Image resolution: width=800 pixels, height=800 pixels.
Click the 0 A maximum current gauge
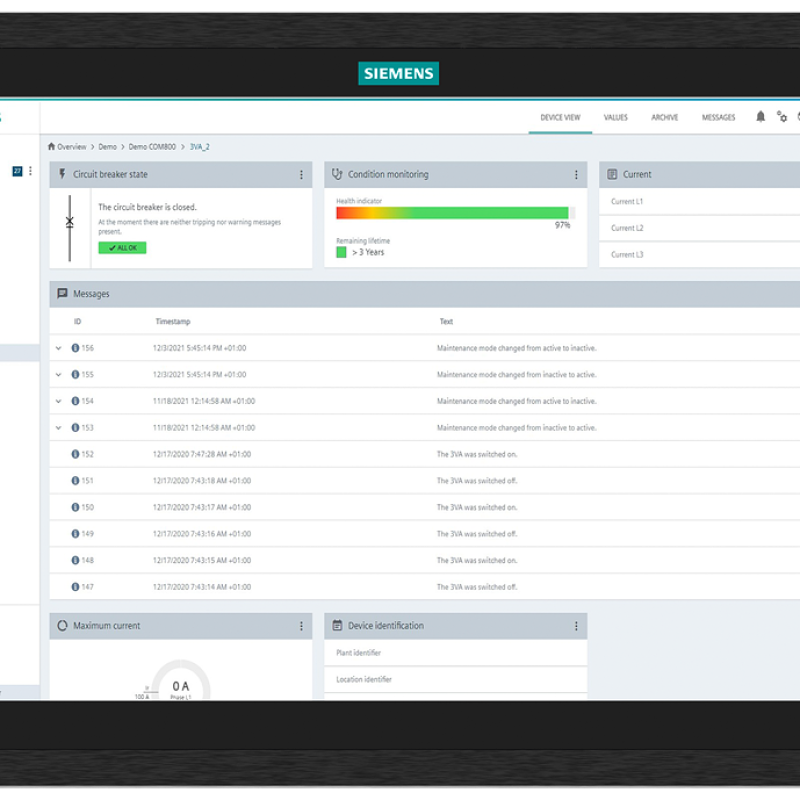pos(181,681)
